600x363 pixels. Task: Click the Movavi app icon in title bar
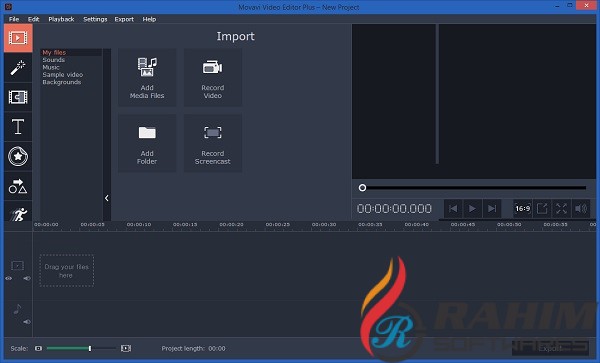click(x=8, y=7)
